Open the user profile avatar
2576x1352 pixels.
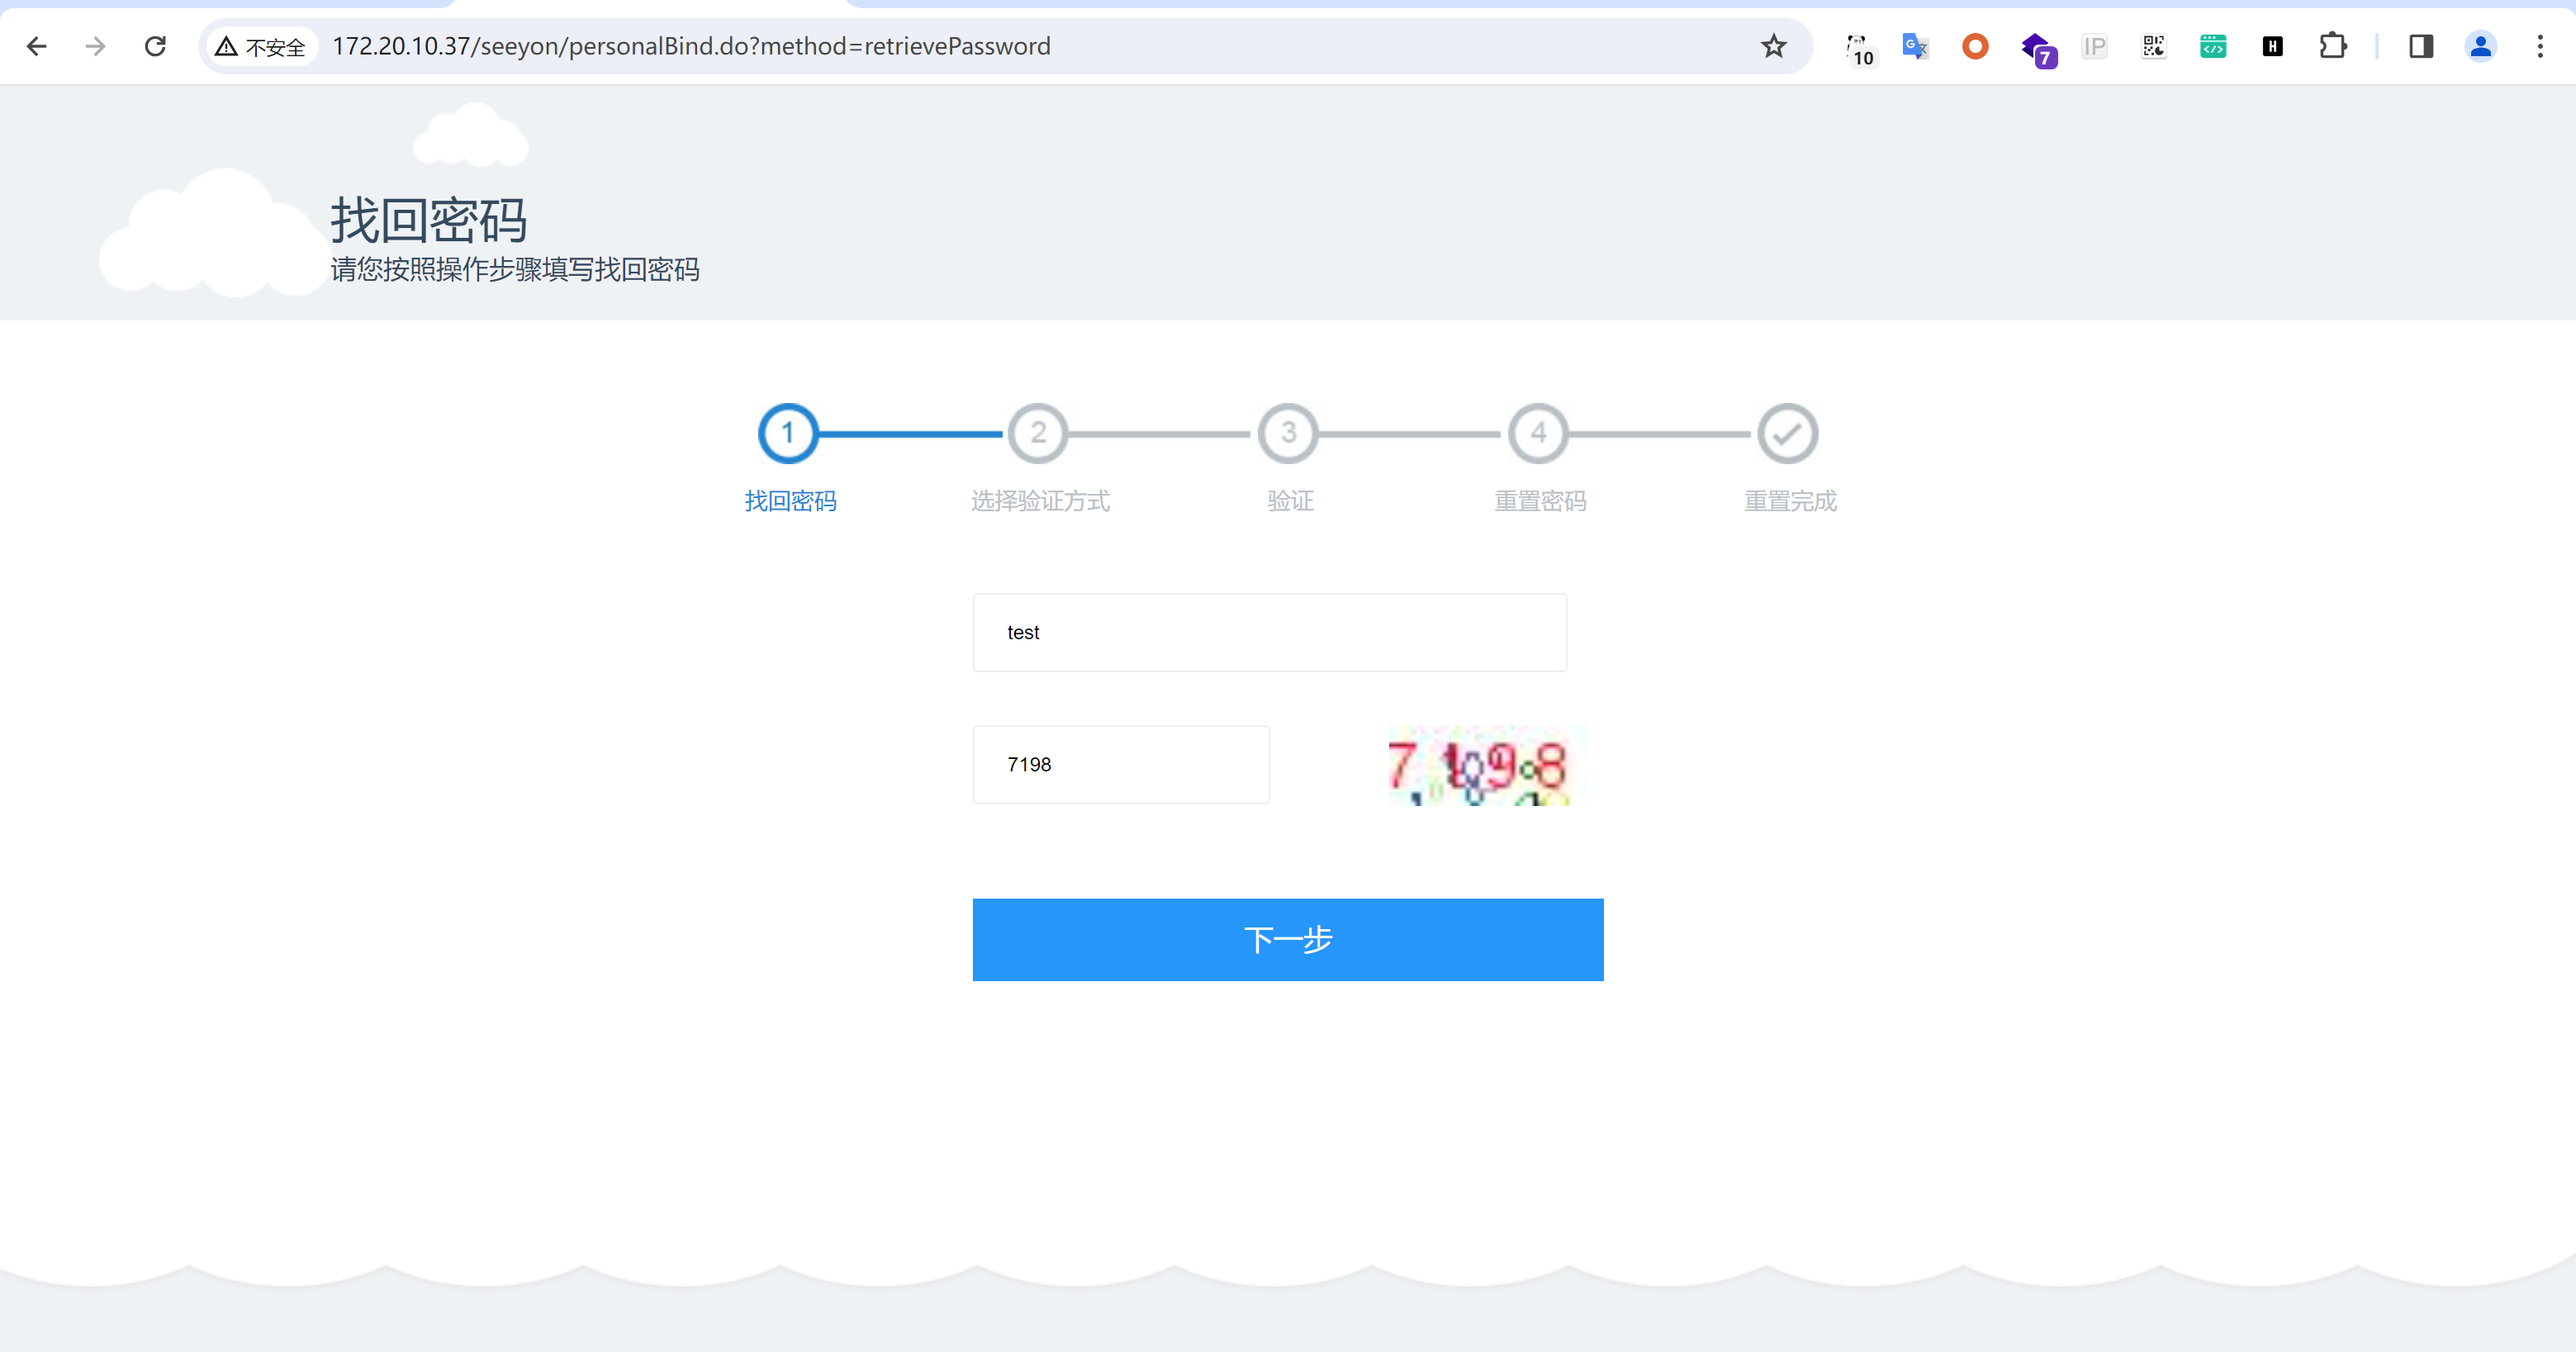[2480, 46]
